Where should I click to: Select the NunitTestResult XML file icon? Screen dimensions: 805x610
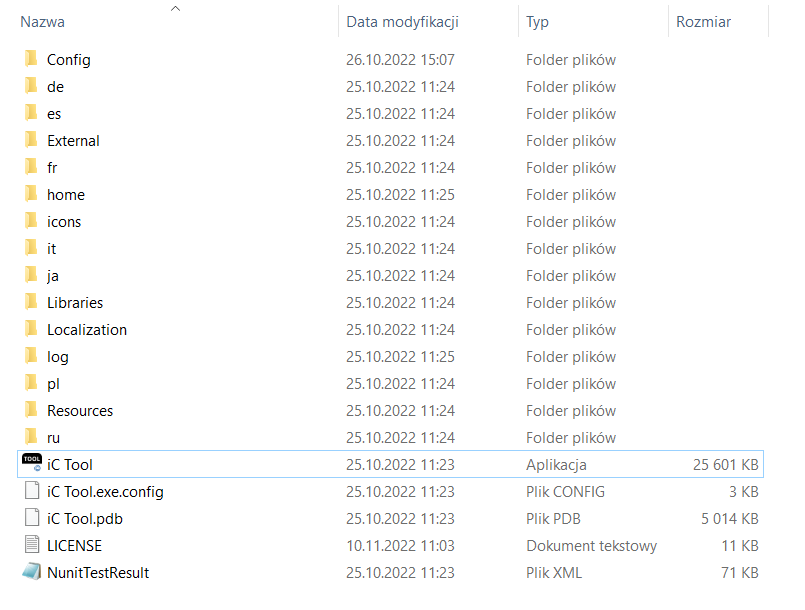coord(31,572)
